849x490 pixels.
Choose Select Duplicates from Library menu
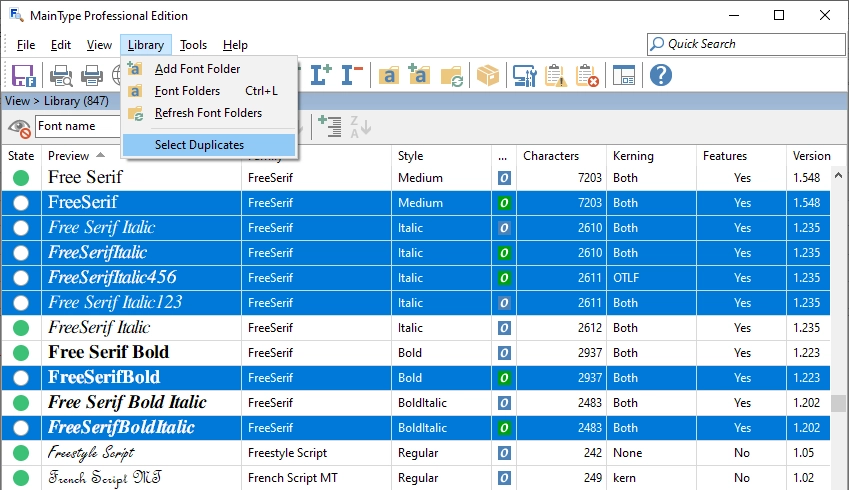coord(199,145)
